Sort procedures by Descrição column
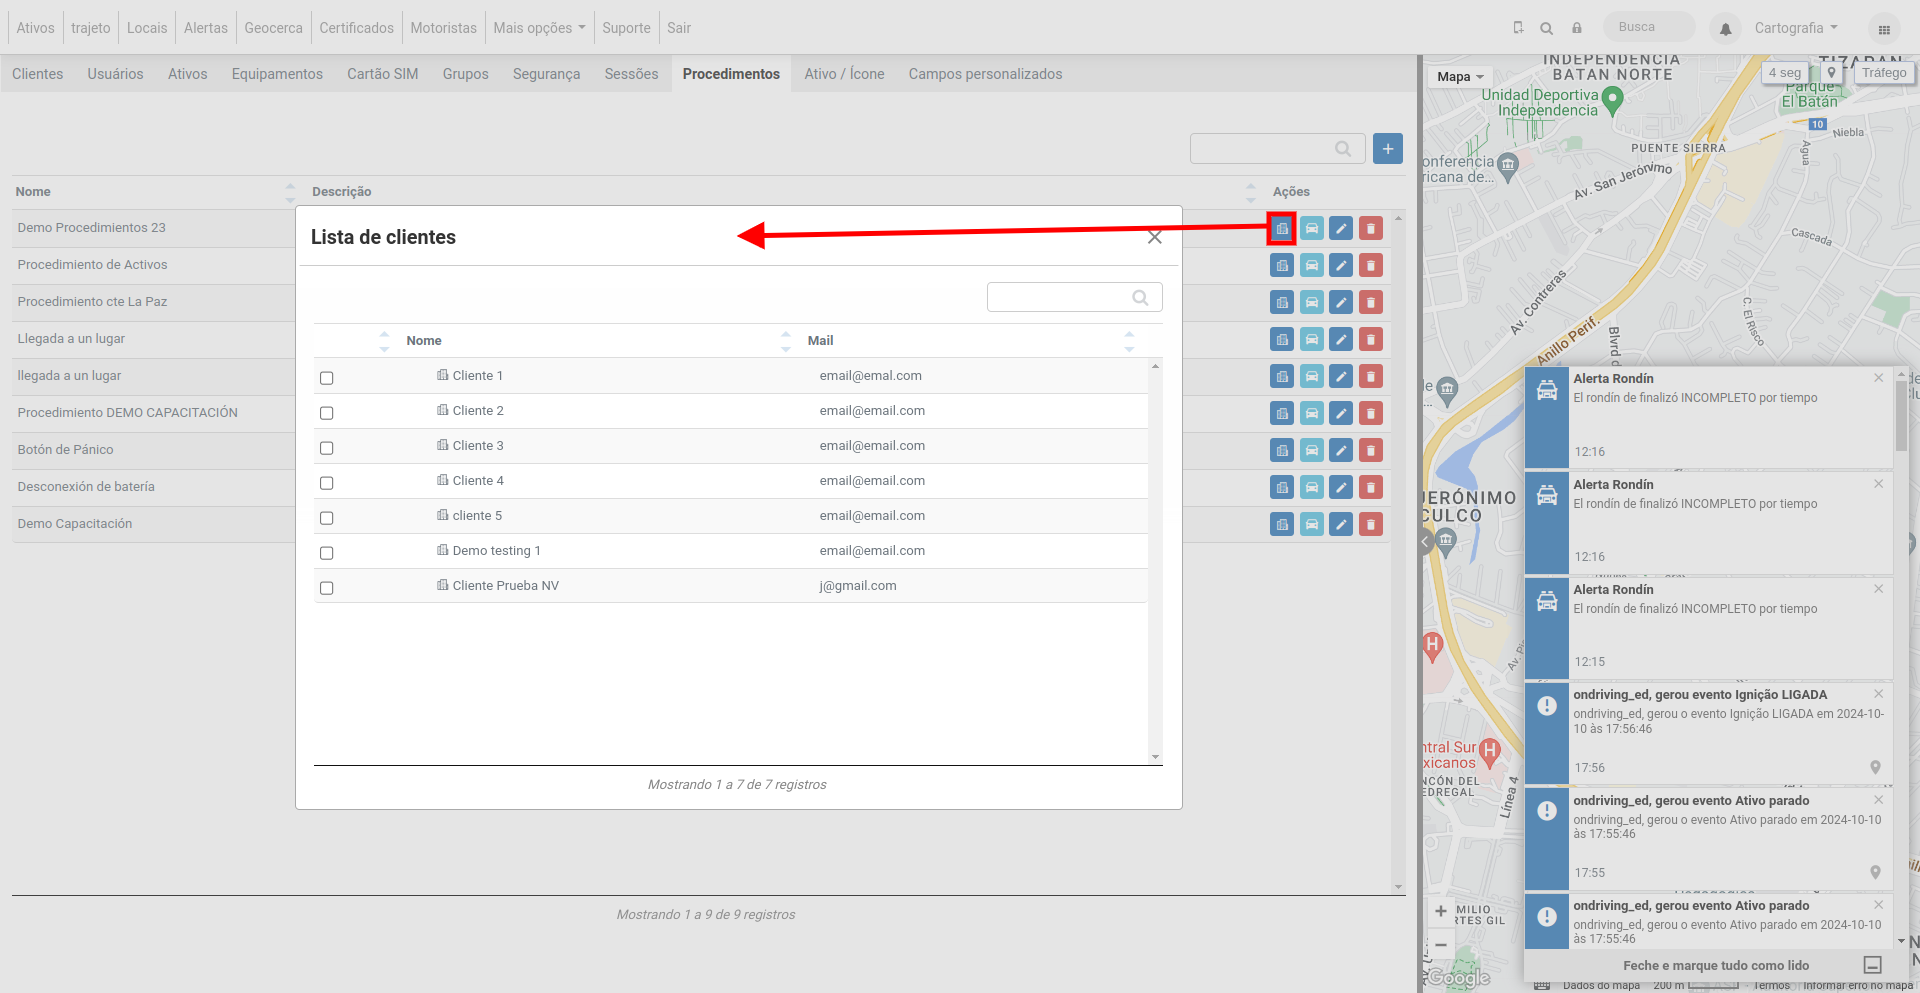1920x993 pixels. pyautogui.click(x=782, y=192)
